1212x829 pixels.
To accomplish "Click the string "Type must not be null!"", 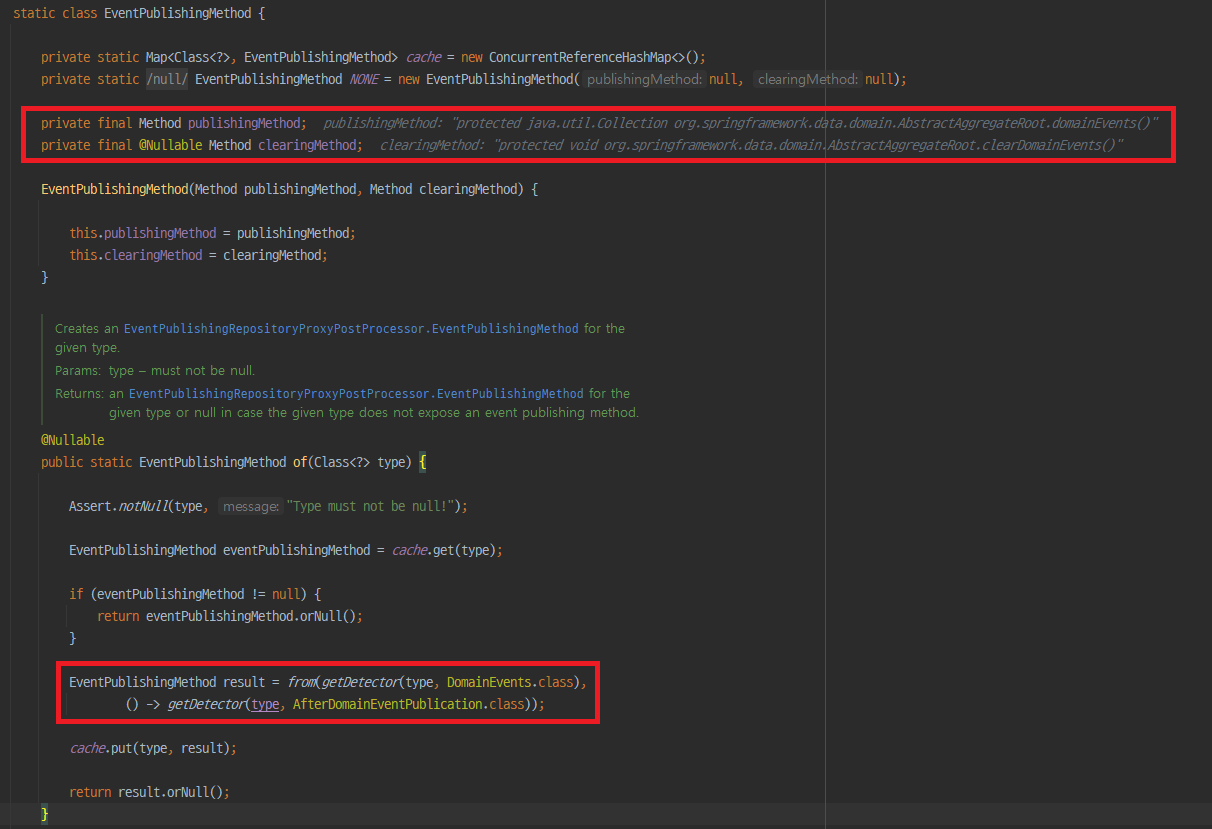I will point(372,506).
